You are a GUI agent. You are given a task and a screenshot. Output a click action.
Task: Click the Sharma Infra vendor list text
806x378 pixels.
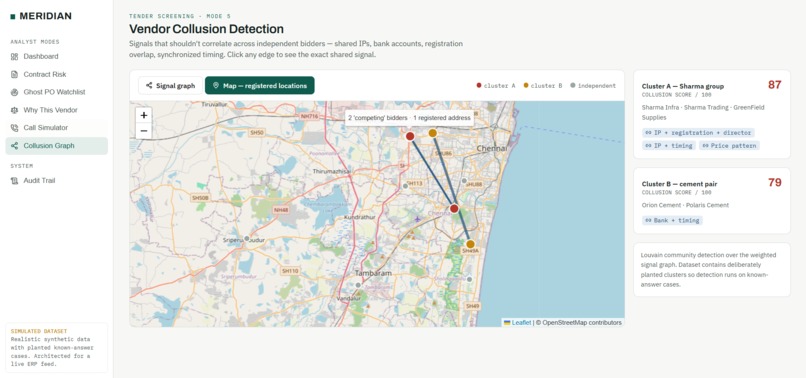(x=703, y=112)
